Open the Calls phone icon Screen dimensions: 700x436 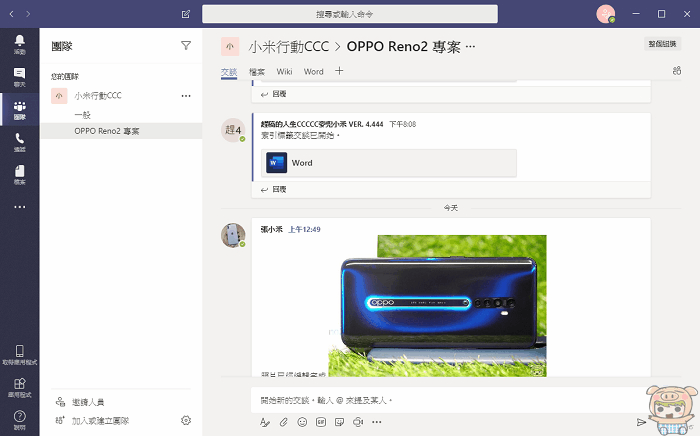point(20,142)
